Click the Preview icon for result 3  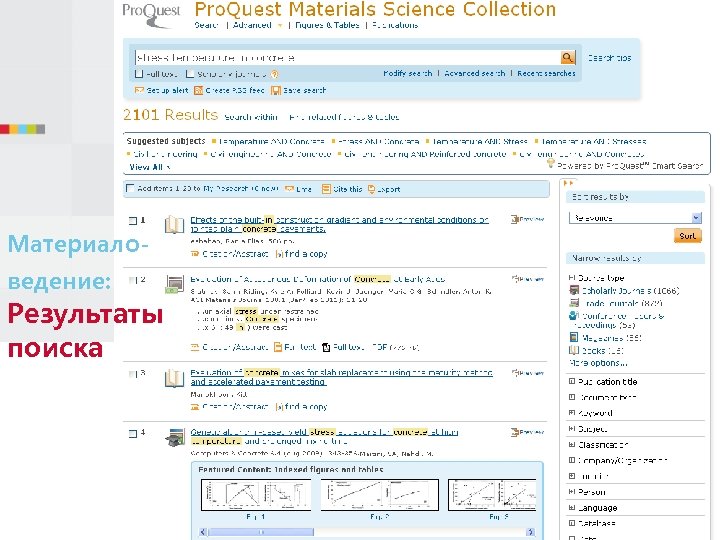(x=515, y=372)
